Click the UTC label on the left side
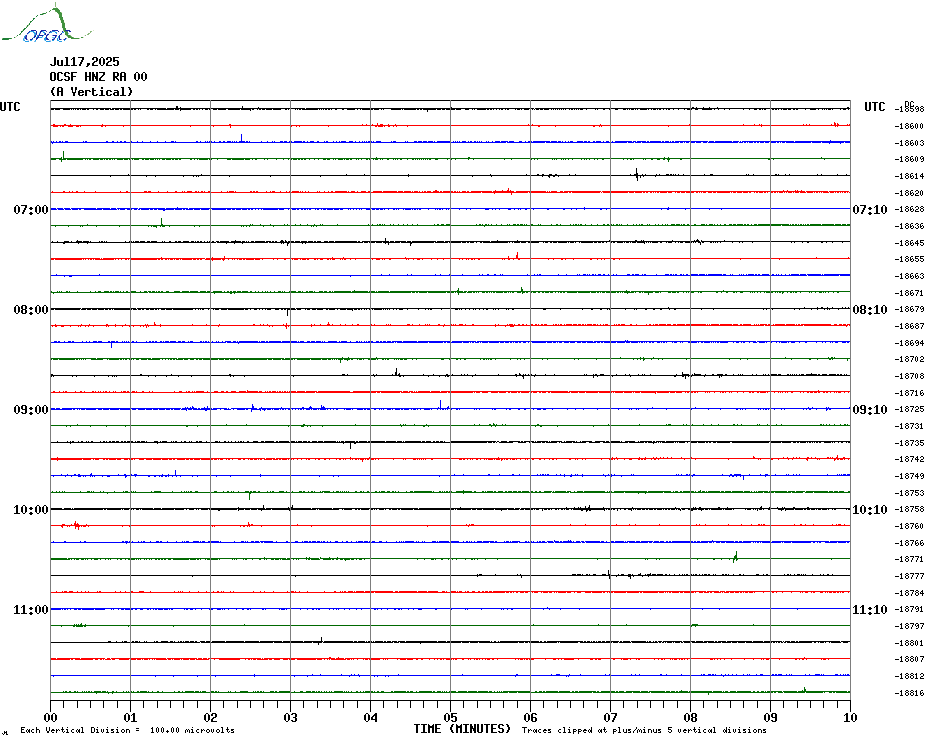Screen dimensions: 930x744 (10, 107)
